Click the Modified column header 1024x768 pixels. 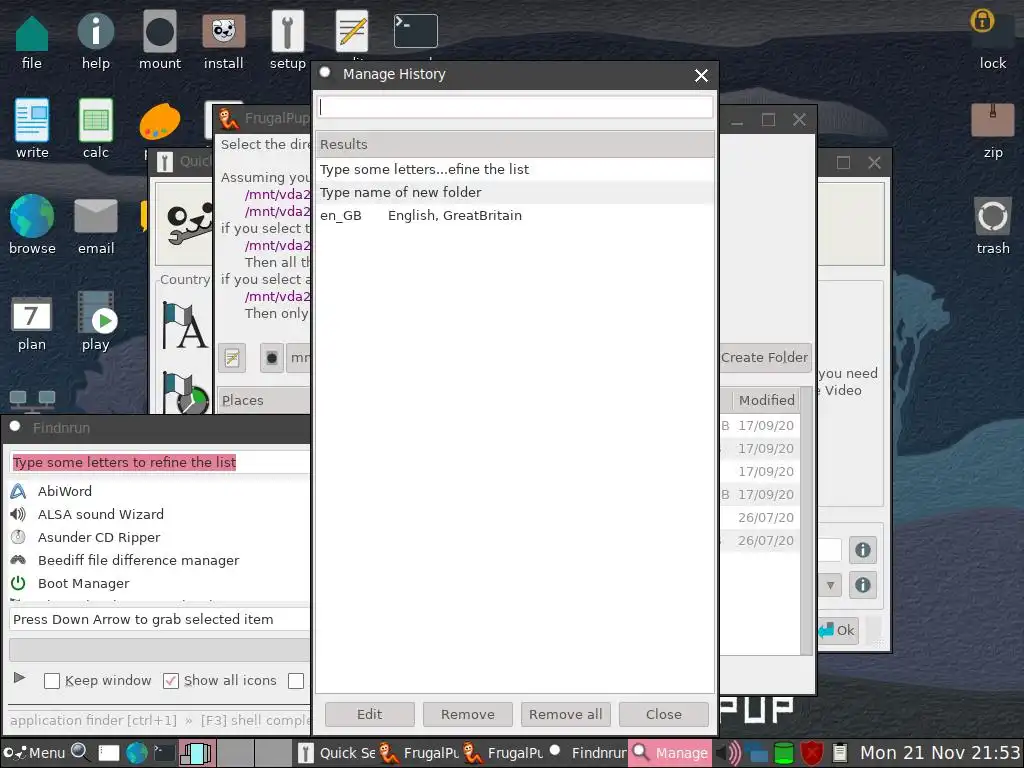click(765, 400)
